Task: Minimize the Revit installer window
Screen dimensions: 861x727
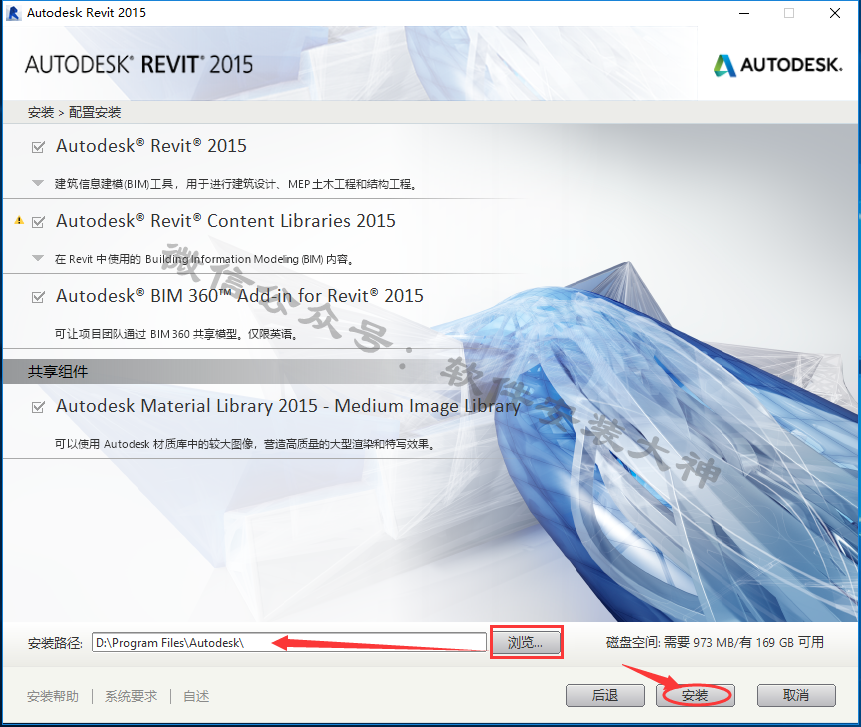Action: [x=744, y=13]
